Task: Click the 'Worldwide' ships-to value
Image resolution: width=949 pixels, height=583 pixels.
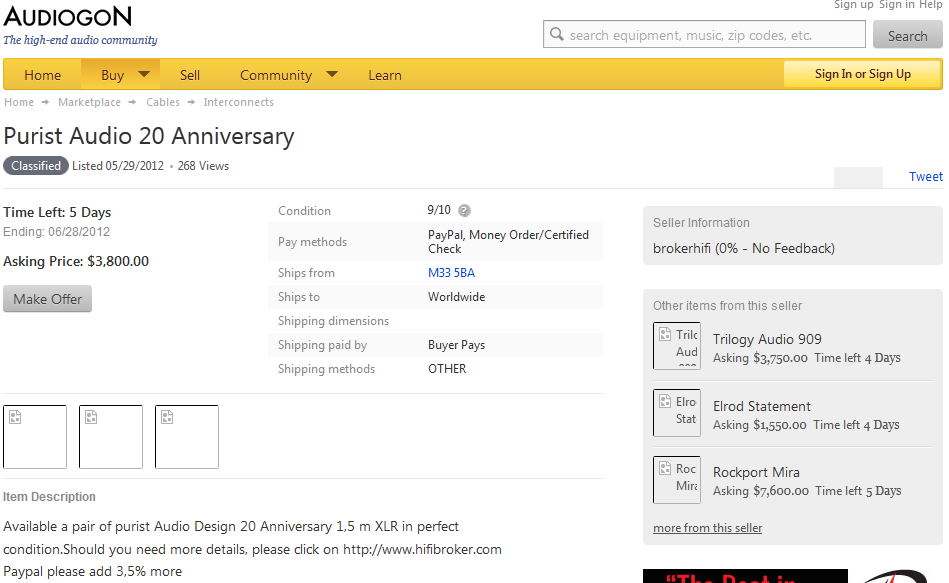Action: point(456,297)
